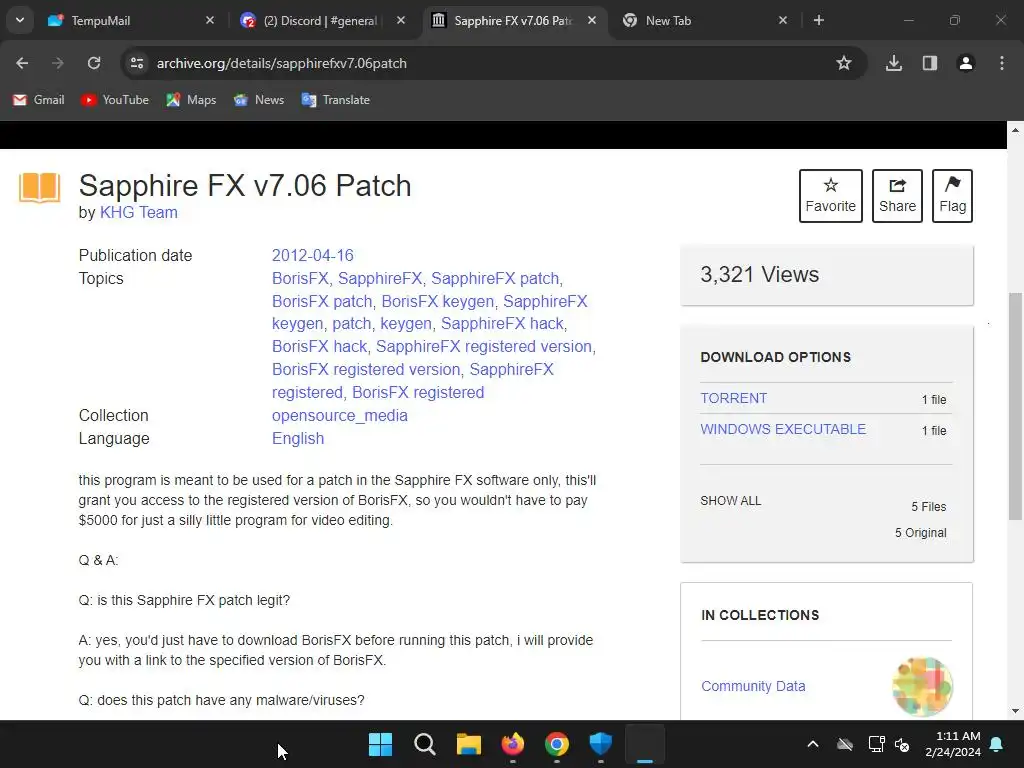Open a new browser tab with plus
This screenshot has height=768, width=1024.
[x=818, y=20]
